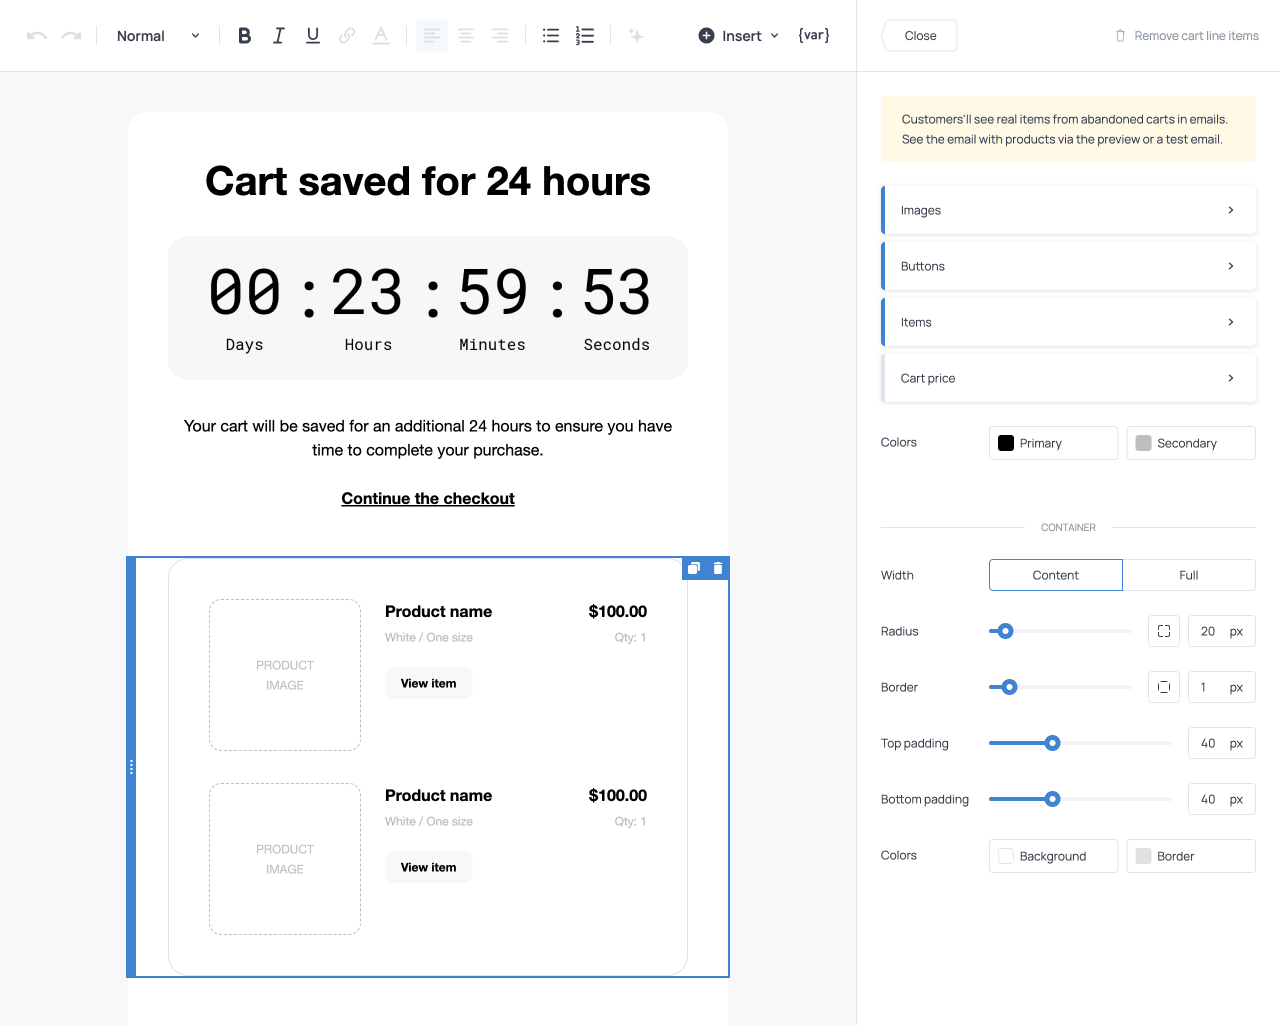Image resolution: width=1280 pixels, height=1025 pixels.
Task: Apply underline formatting
Action: click(x=313, y=36)
